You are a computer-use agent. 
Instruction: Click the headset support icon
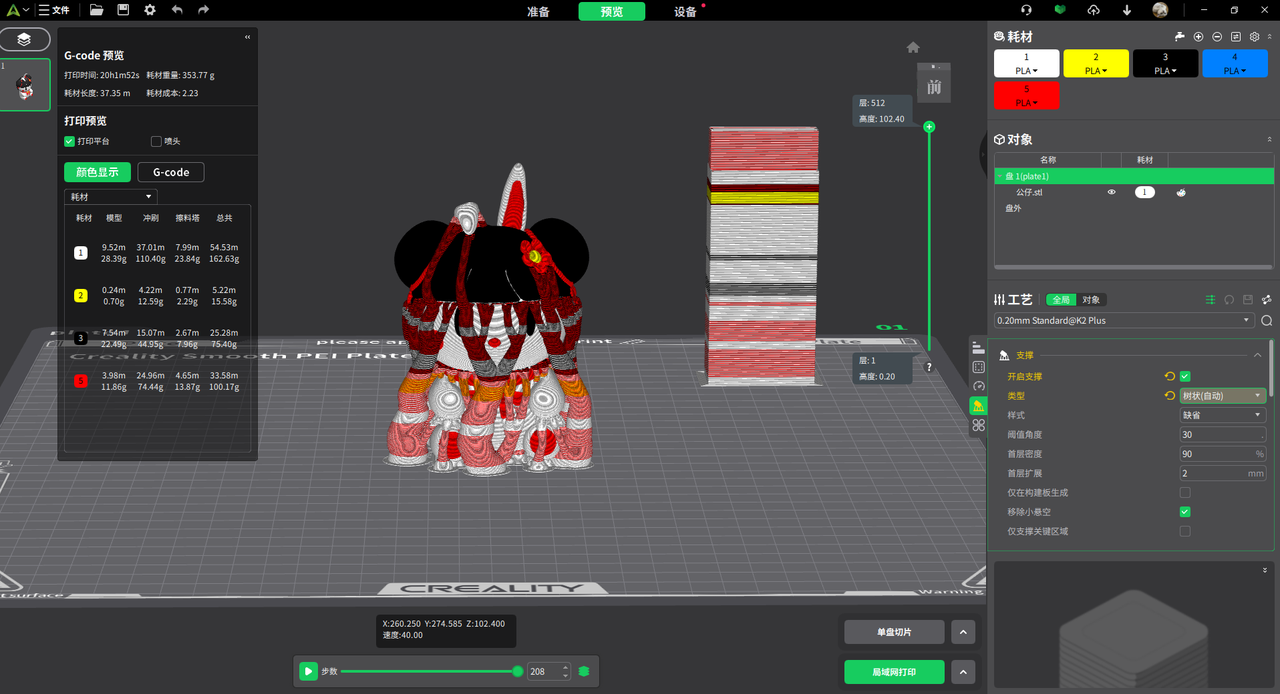coord(1026,10)
